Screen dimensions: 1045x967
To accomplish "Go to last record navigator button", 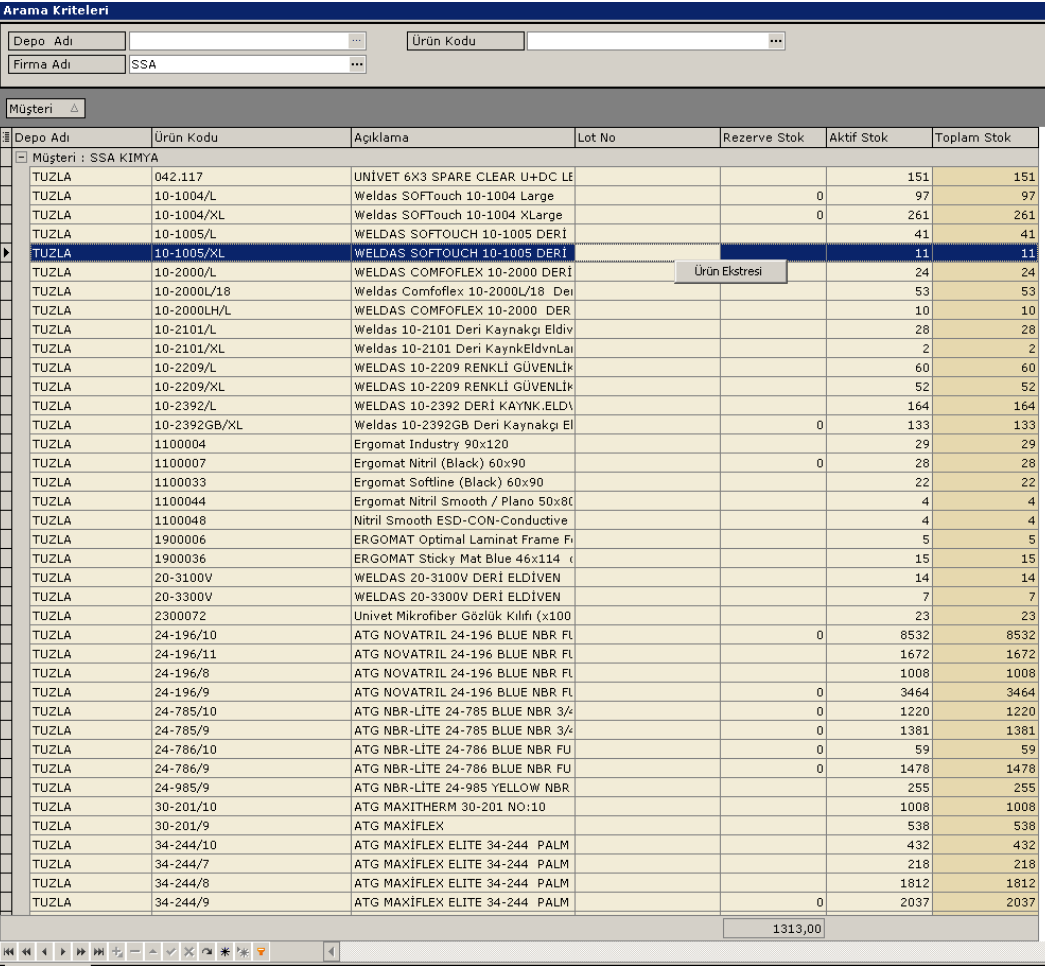I will coord(99,952).
